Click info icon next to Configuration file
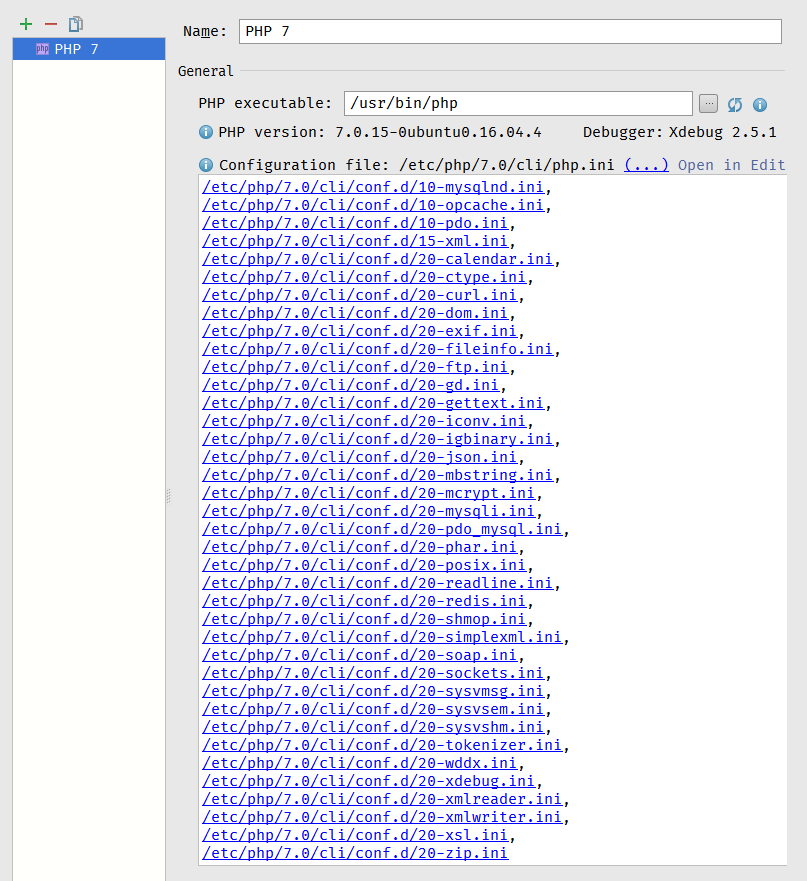The height and width of the screenshot is (881, 807). coord(206,165)
